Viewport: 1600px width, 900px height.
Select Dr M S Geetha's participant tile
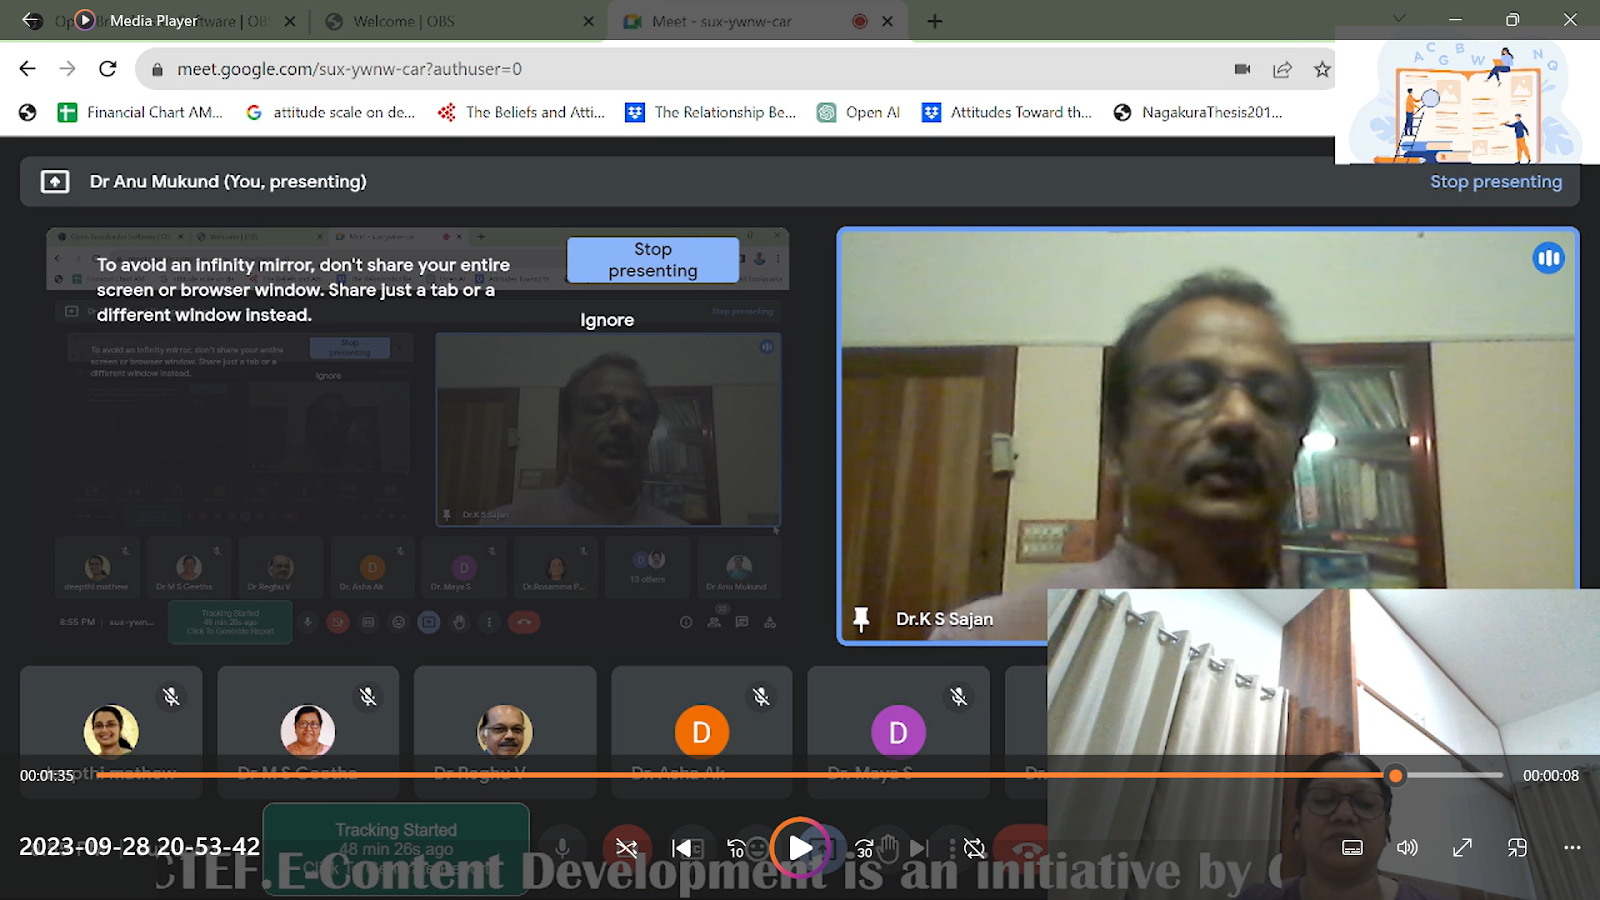[308, 730]
